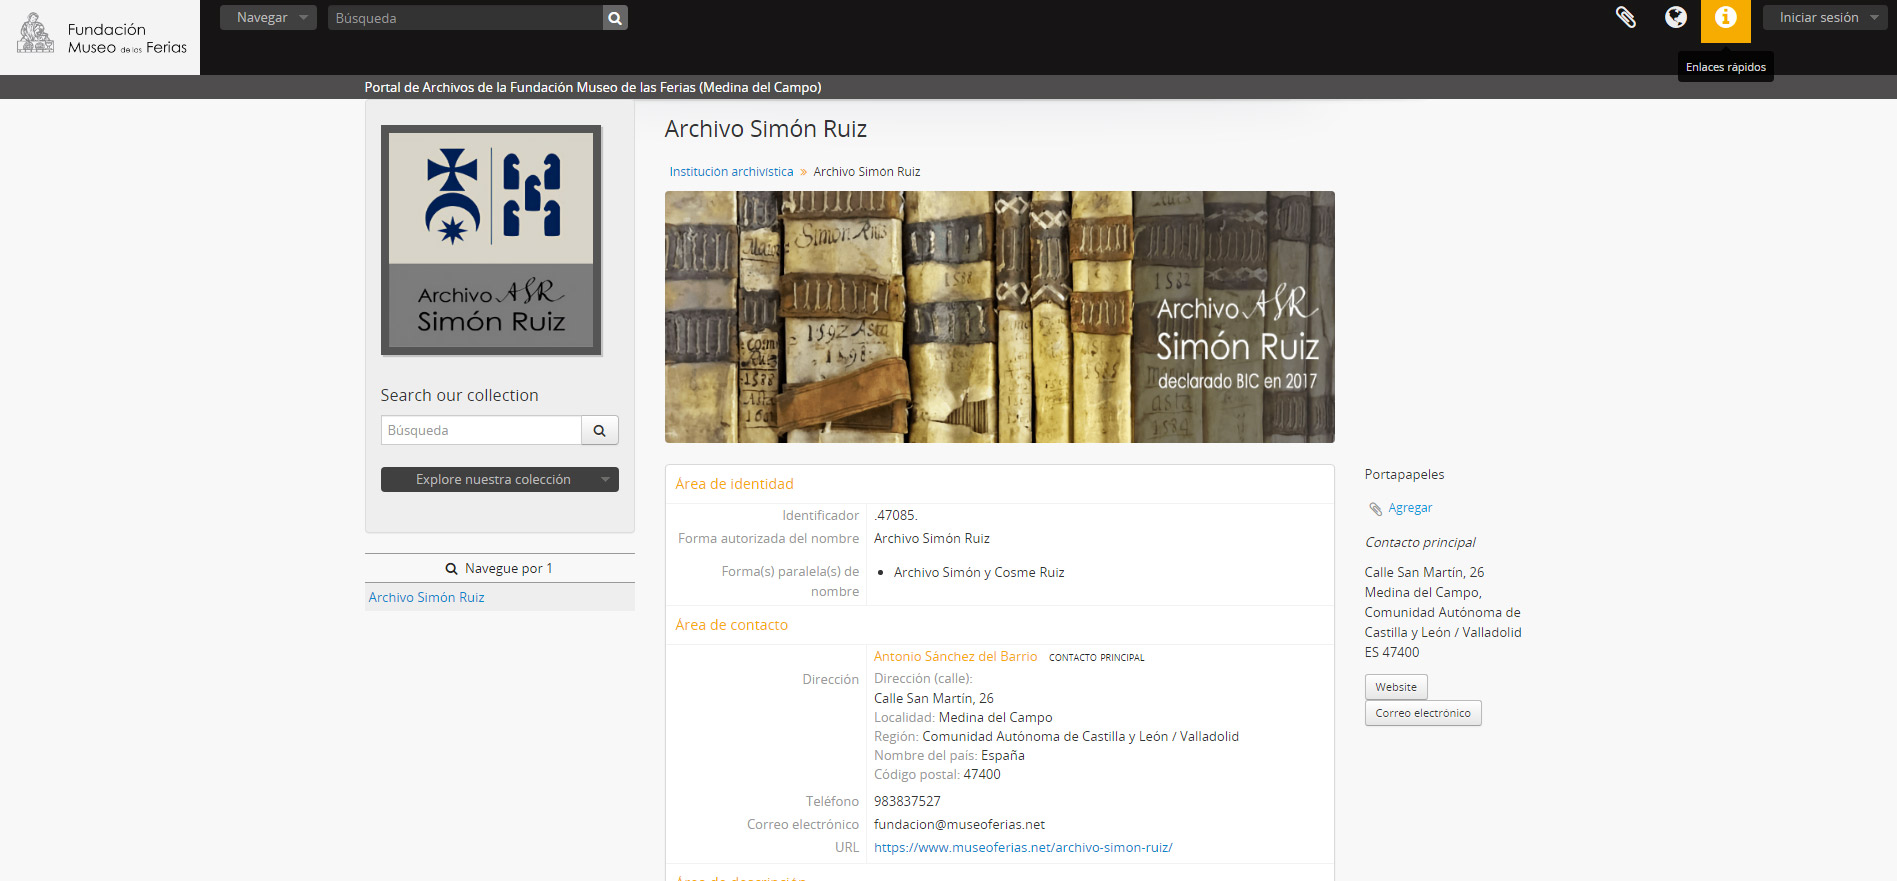This screenshot has height=881, width=1897.
Task: Click Área de identidad section heading
Action: point(734,484)
